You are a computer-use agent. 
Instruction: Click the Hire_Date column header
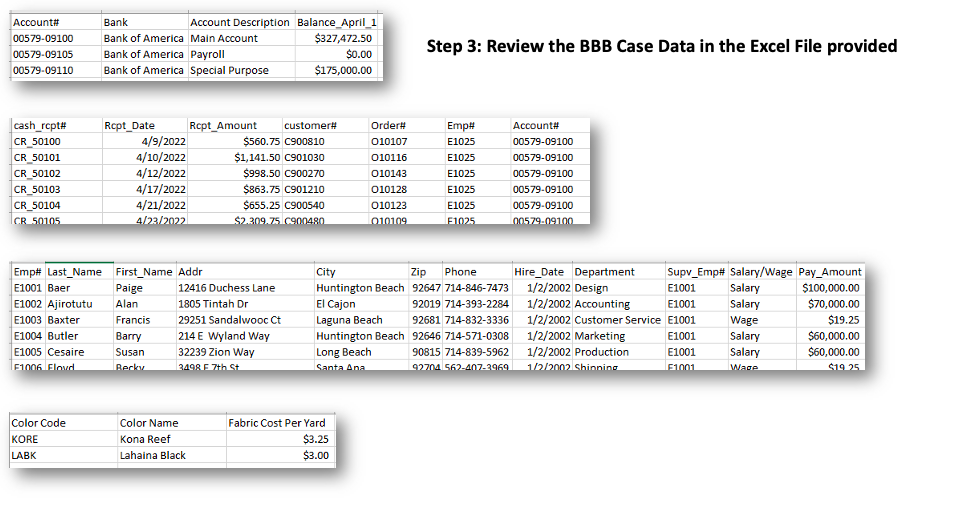(x=539, y=272)
